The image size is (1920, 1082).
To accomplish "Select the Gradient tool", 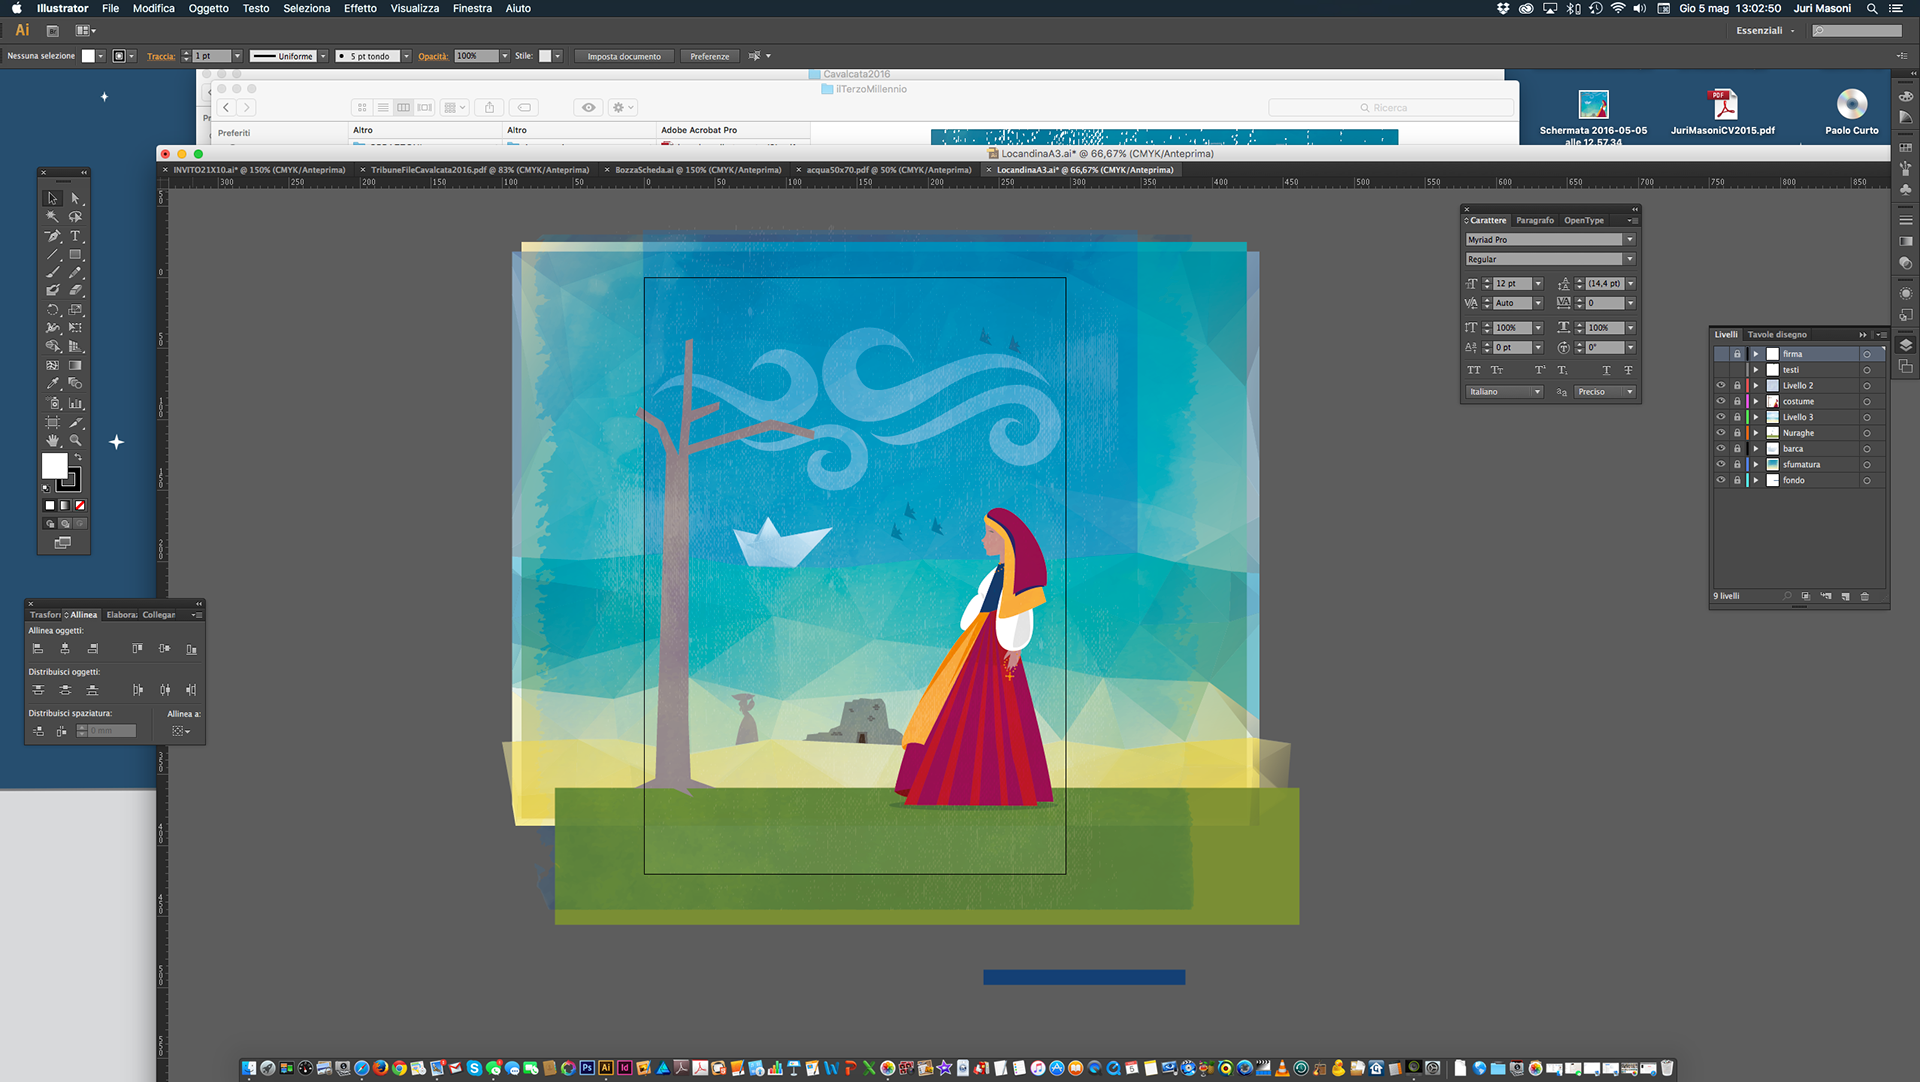I will coord(75,366).
